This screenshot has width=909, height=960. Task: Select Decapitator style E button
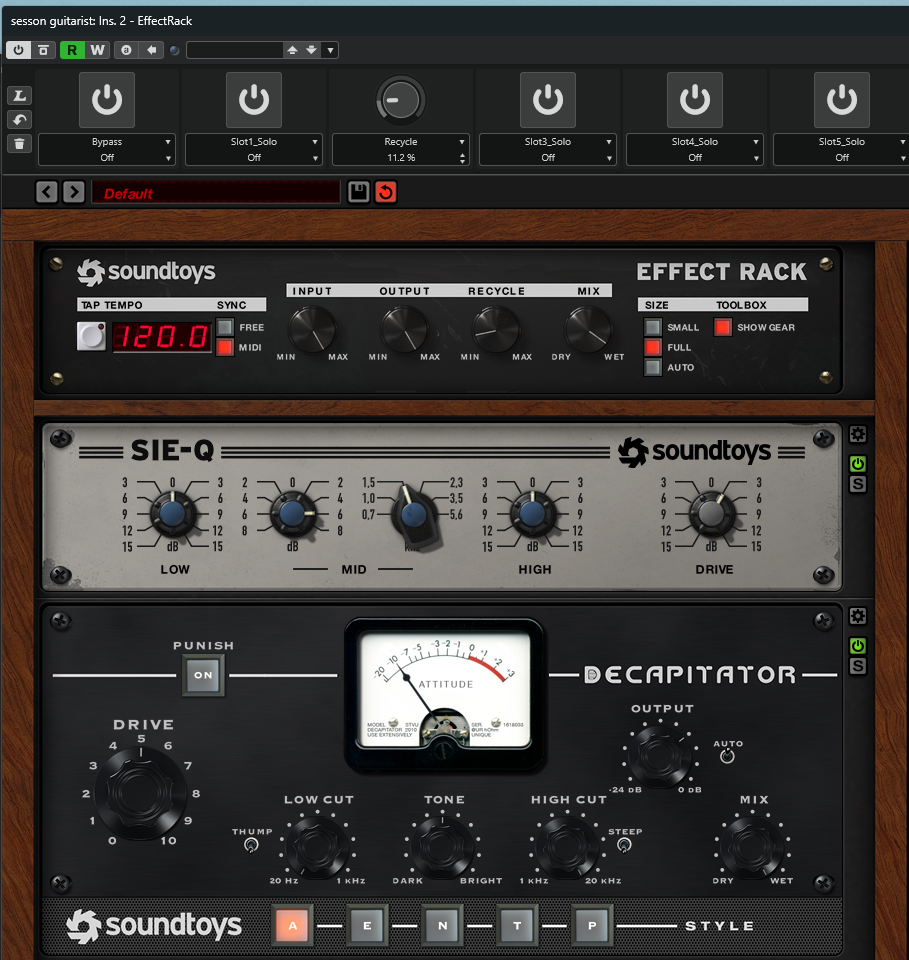[367, 926]
